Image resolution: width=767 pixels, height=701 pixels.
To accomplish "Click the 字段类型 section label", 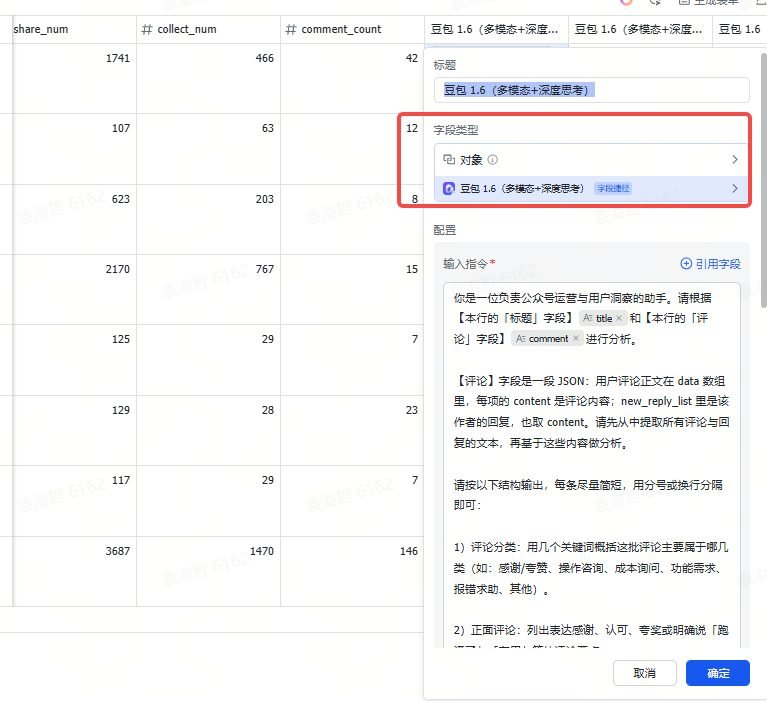I will [x=455, y=130].
